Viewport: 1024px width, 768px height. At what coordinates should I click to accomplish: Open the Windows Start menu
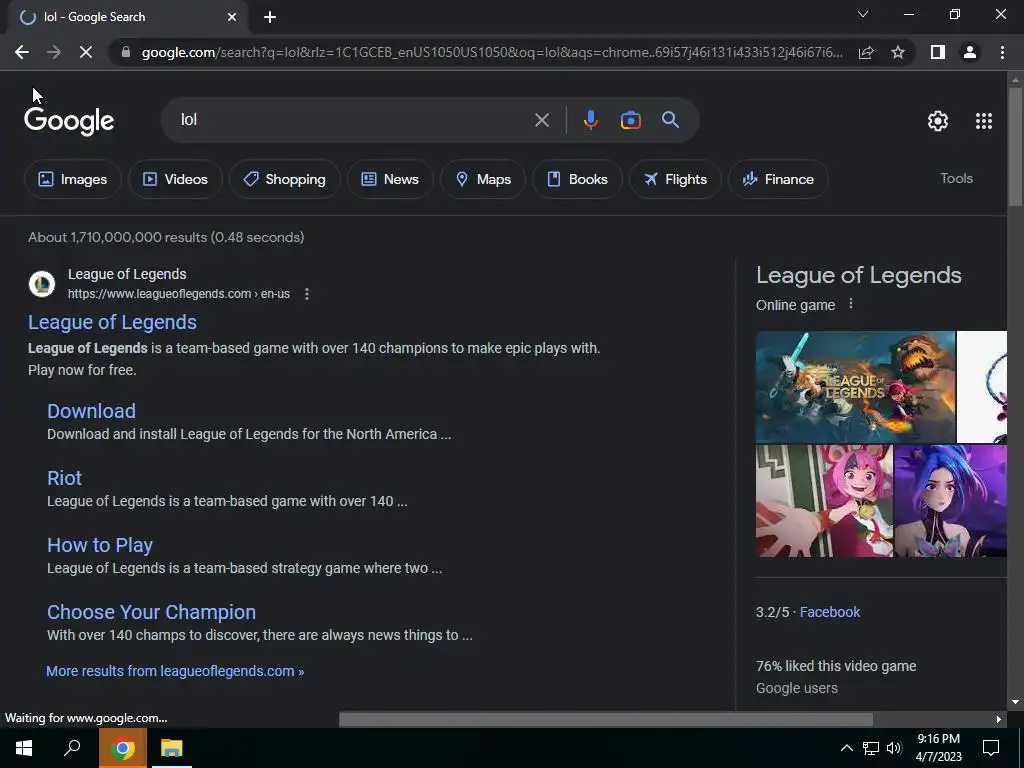[24, 748]
